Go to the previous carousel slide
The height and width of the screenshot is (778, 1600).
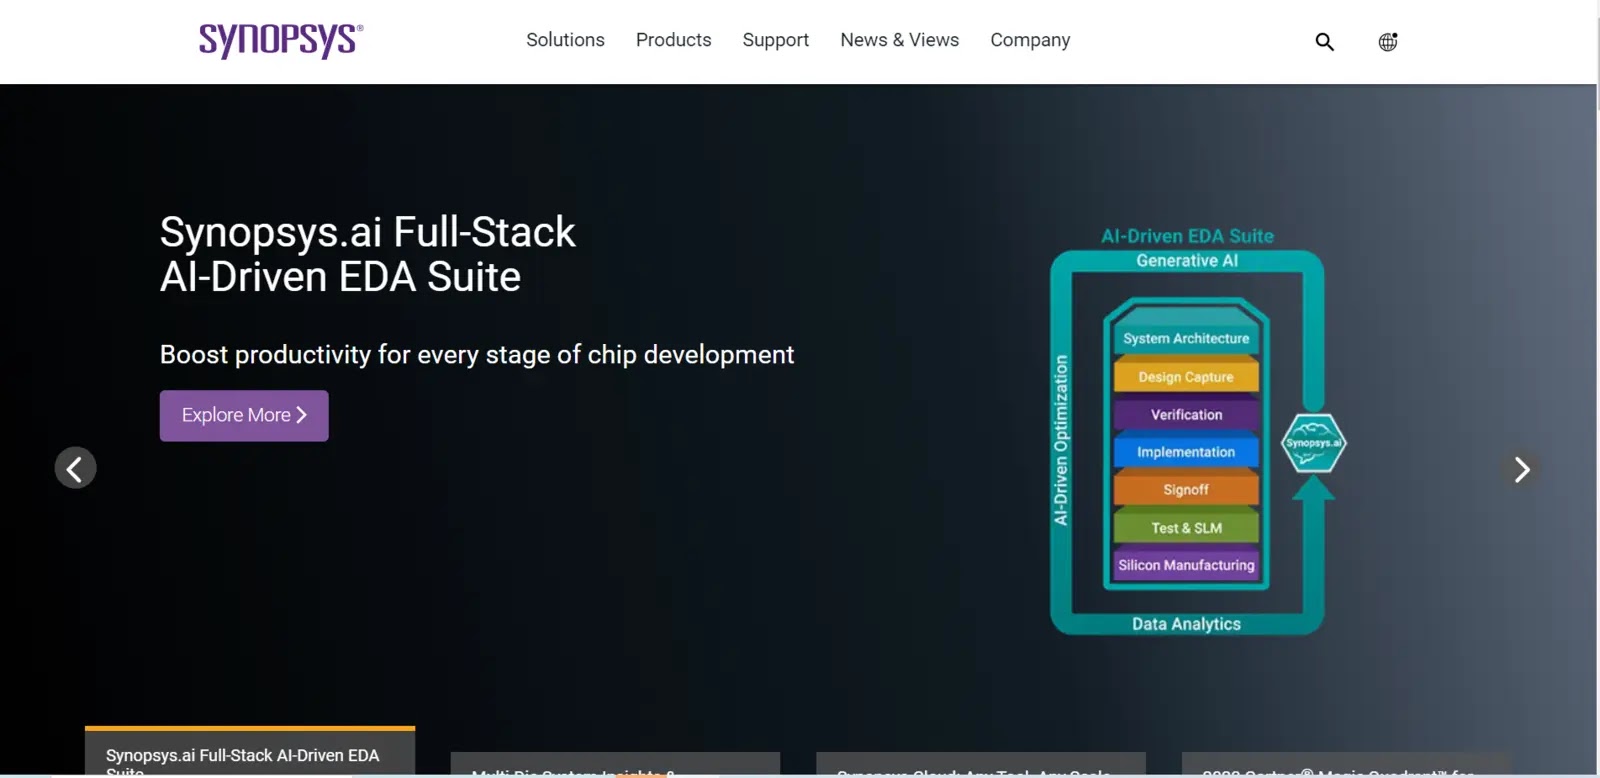(75, 468)
